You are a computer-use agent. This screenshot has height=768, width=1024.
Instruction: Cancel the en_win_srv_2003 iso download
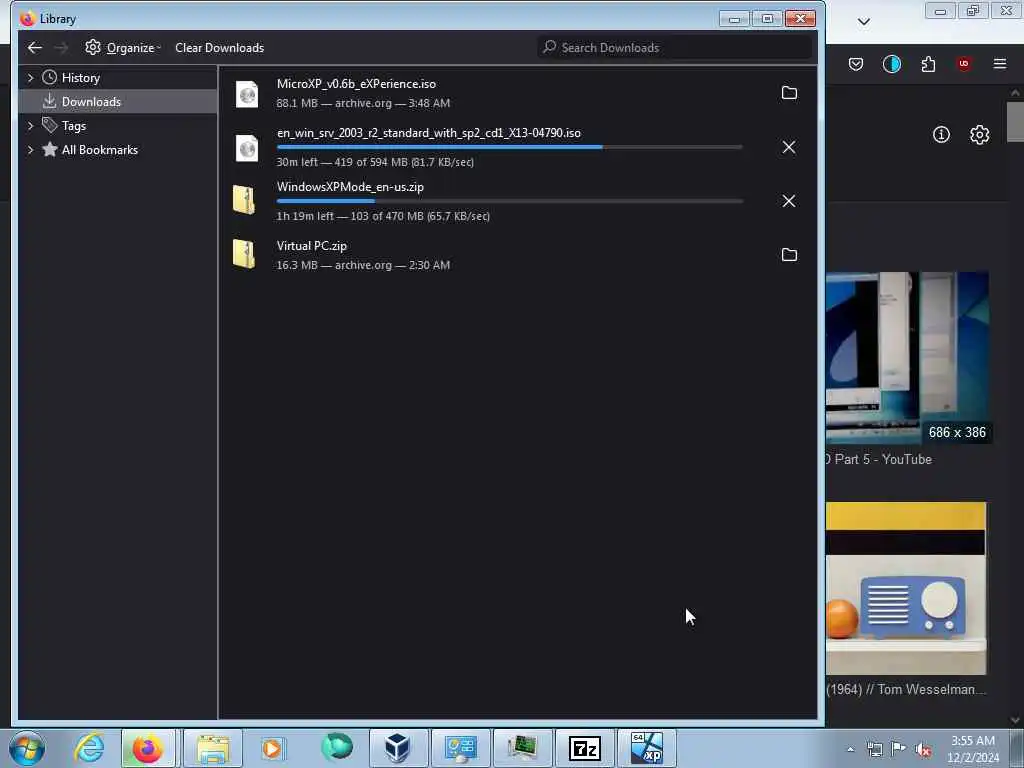pyautogui.click(x=789, y=147)
